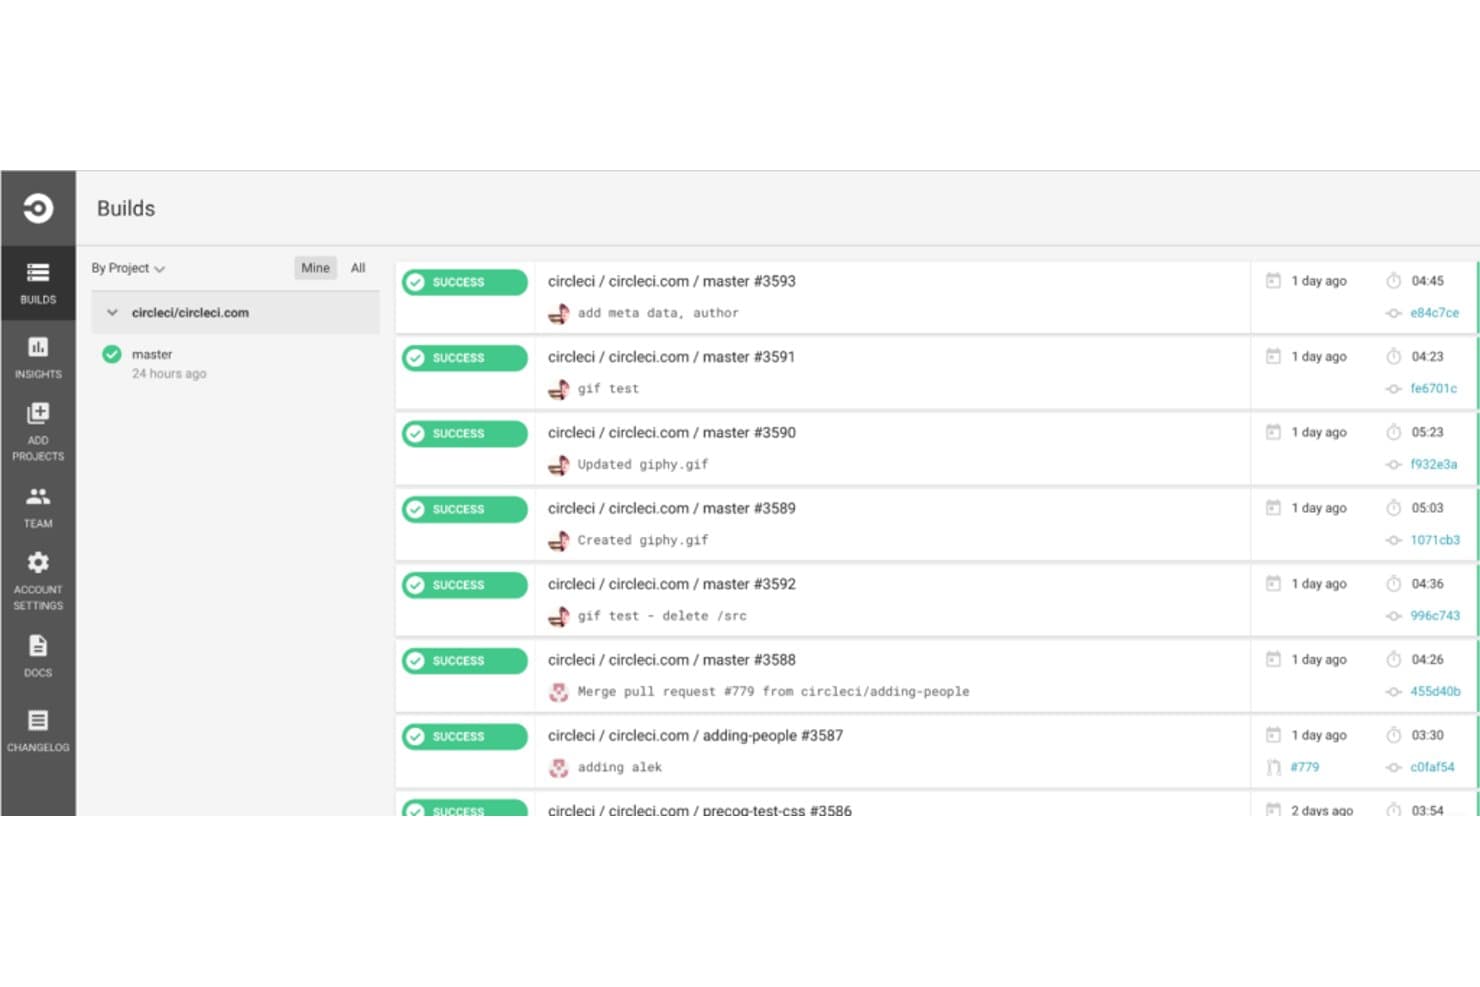
Task: Open build circleci.com / adding-people #3587
Action: [x=695, y=735]
